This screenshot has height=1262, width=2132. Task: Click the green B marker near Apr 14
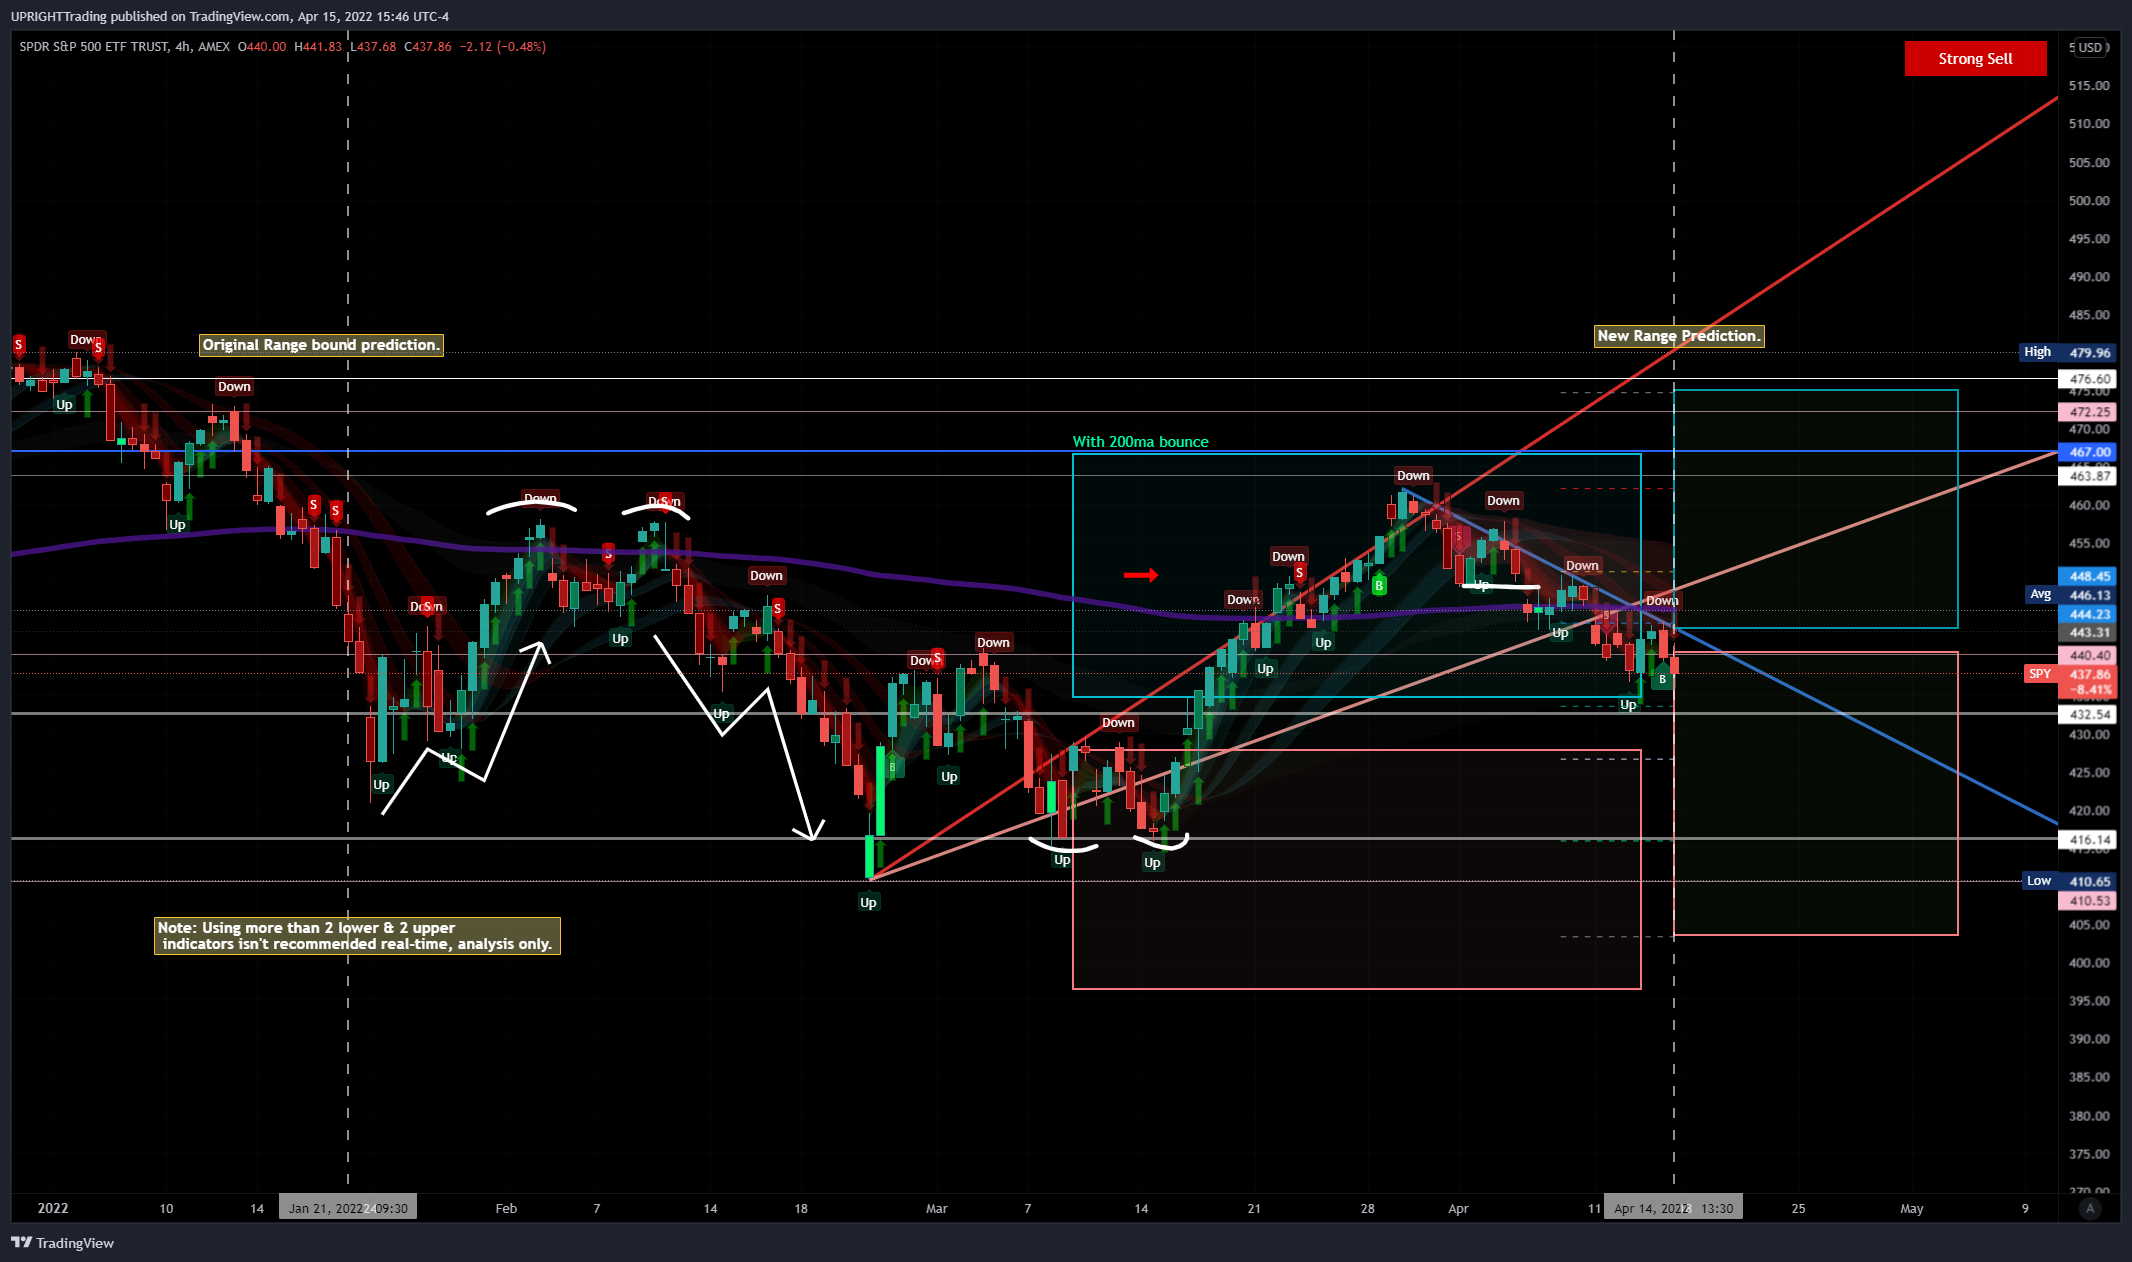coord(1662,680)
